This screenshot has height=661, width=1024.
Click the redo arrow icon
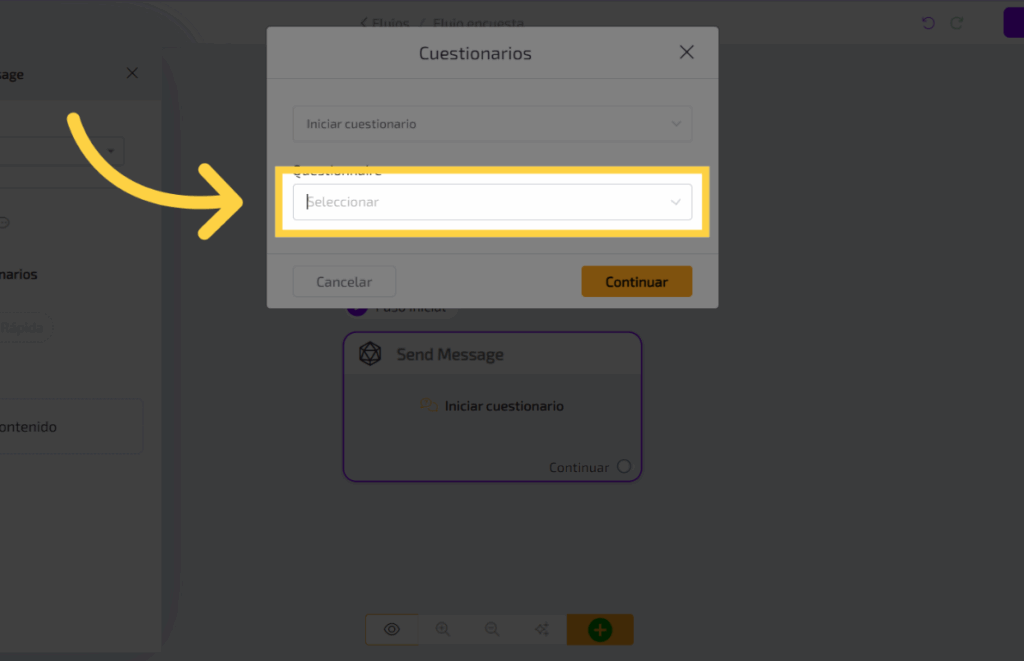click(x=957, y=23)
